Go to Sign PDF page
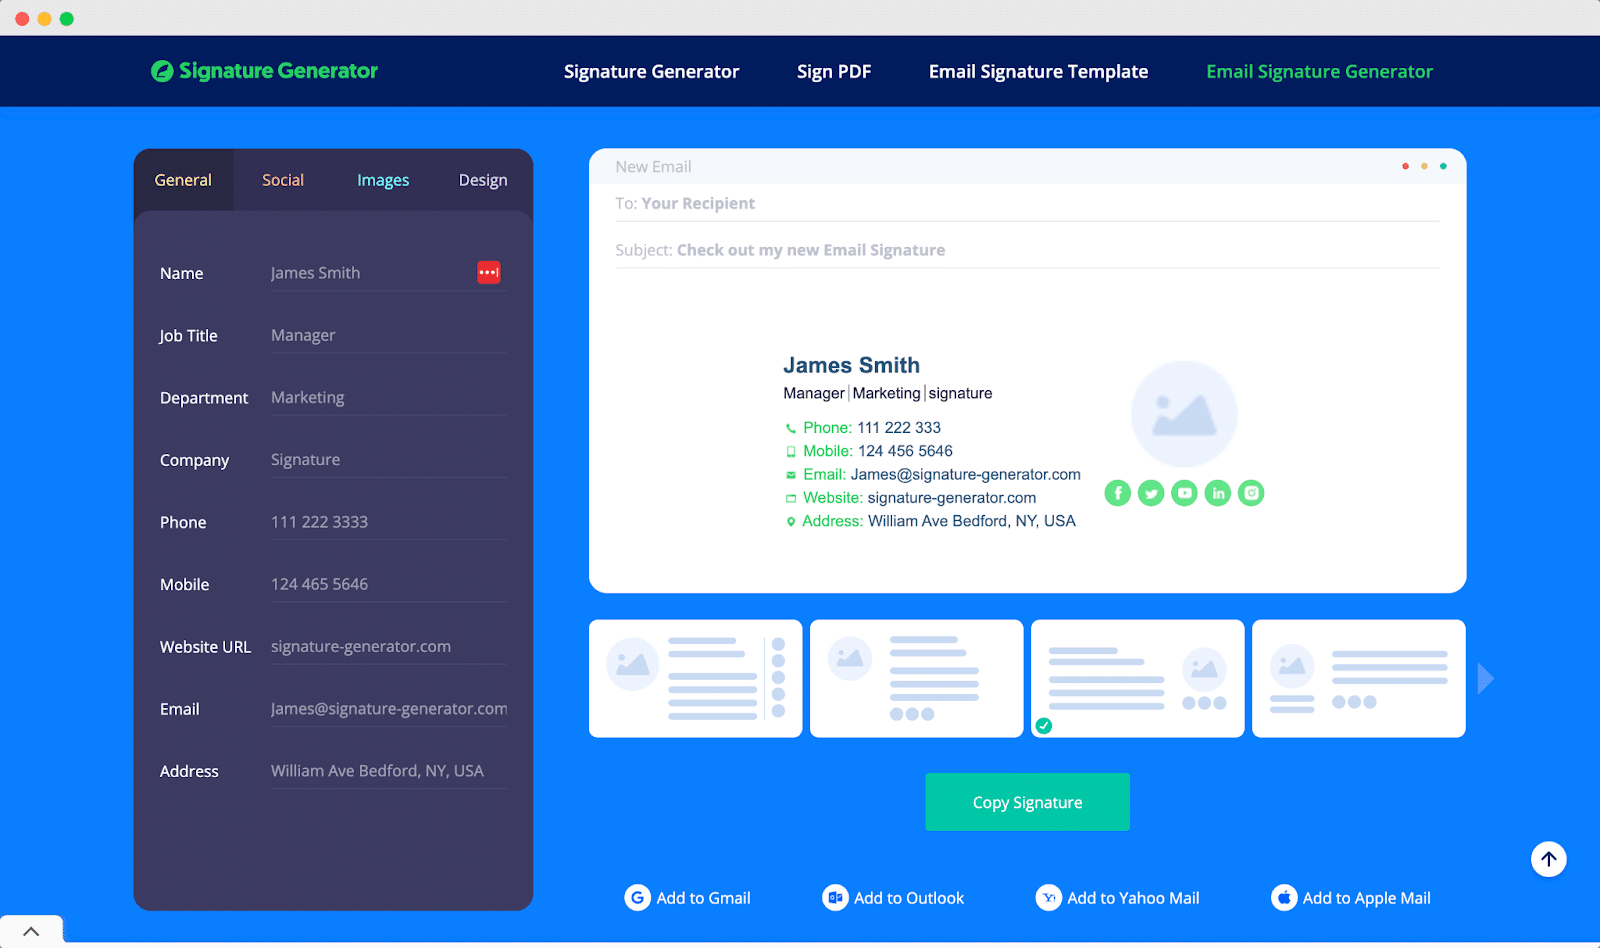The height and width of the screenshot is (948, 1600). [x=834, y=72]
